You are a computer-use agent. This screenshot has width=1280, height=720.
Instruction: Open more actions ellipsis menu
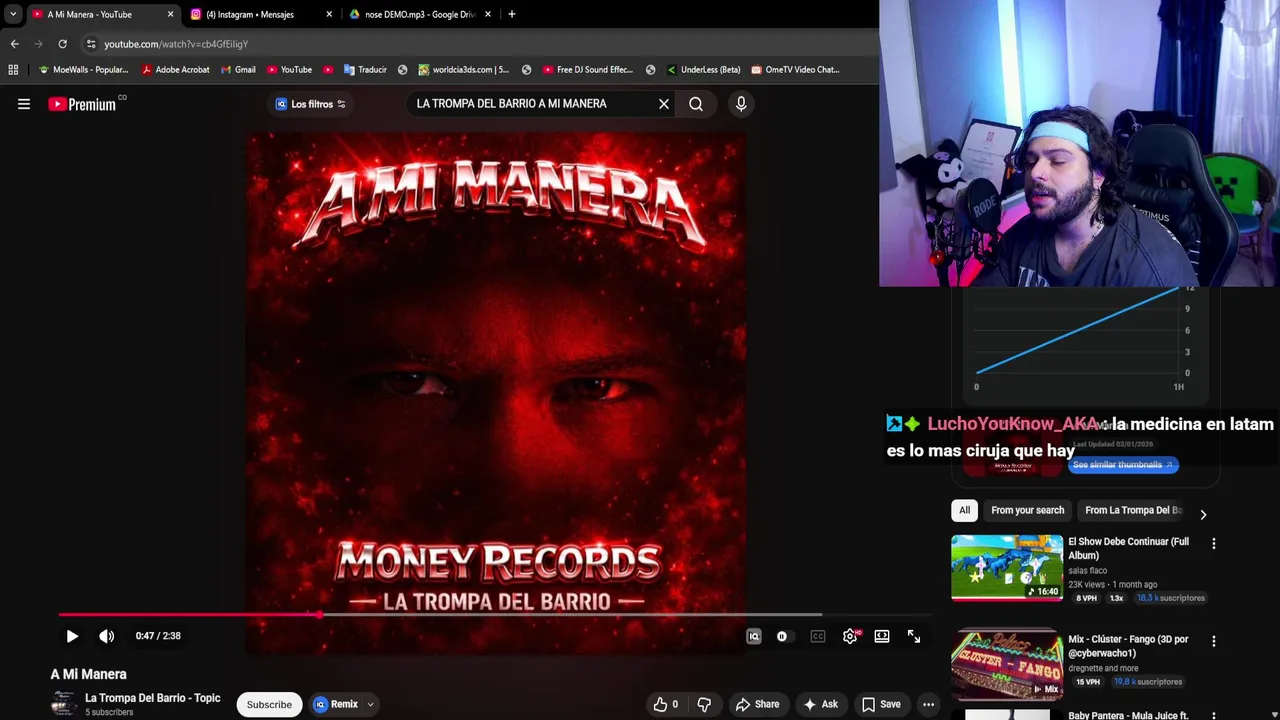point(928,704)
